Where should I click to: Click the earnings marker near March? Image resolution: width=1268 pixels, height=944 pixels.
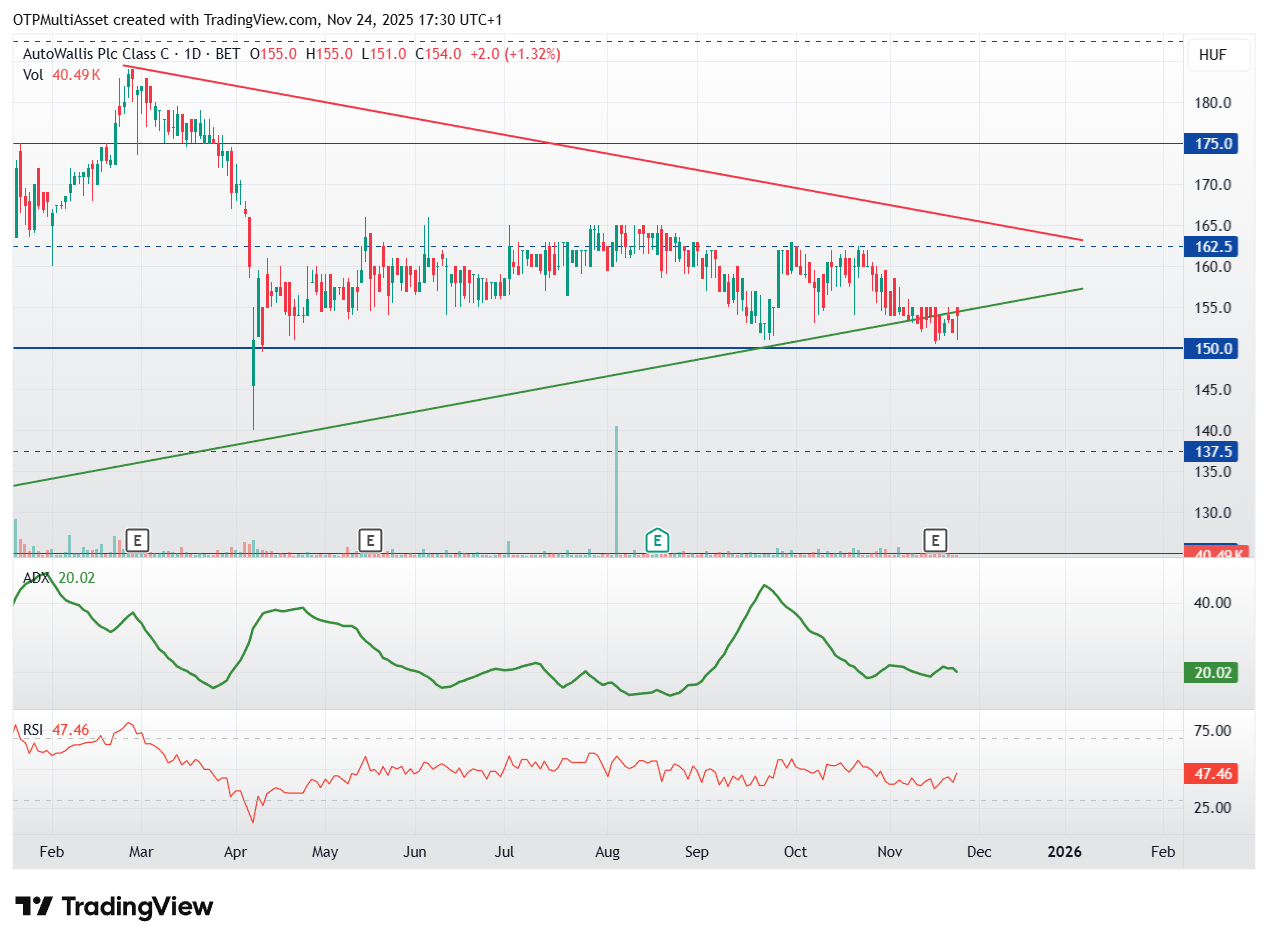[x=137, y=541]
